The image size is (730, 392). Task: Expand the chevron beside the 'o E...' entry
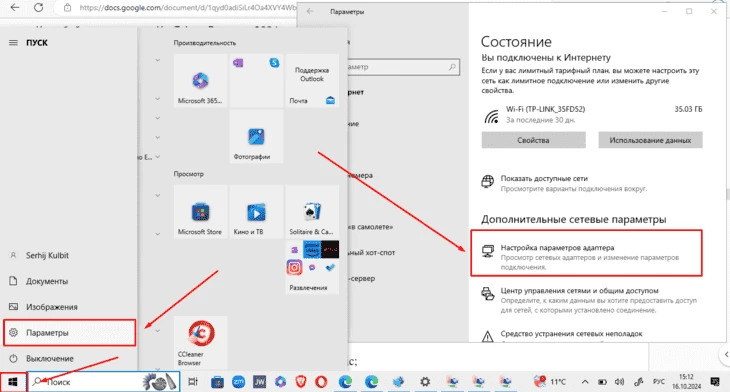[x=157, y=157]
